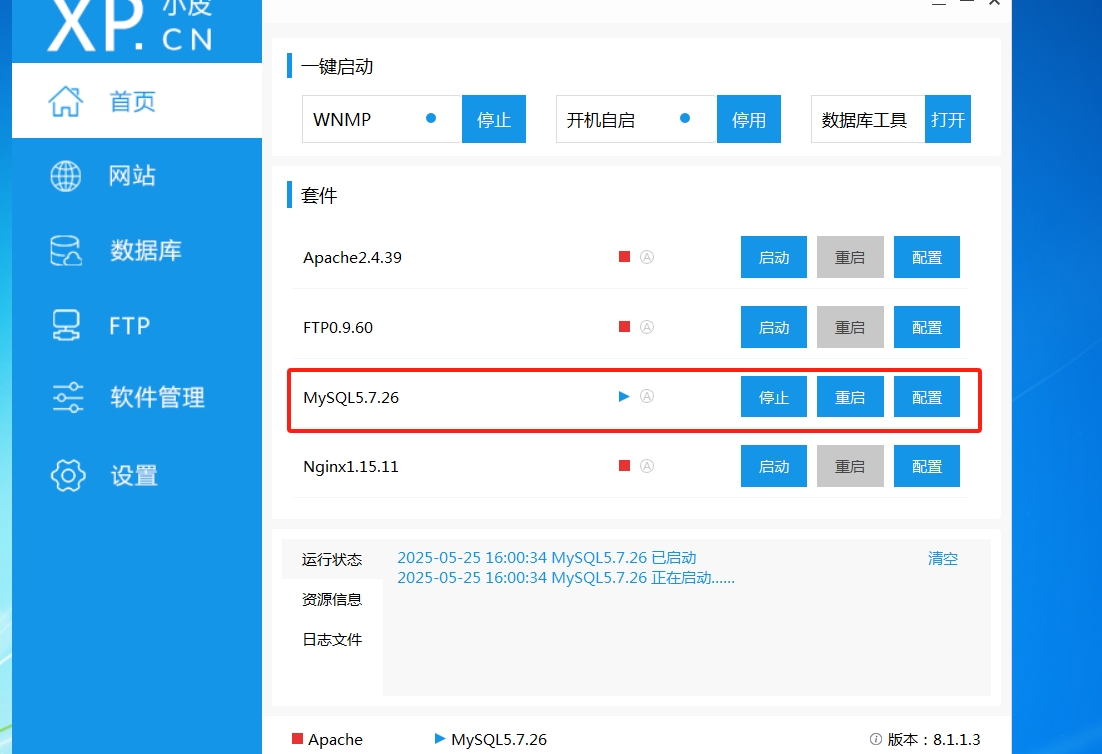1102x754 pixels.
Task: Disable 开机自启 with 停用 button
Action: click(x=748, y=119)
